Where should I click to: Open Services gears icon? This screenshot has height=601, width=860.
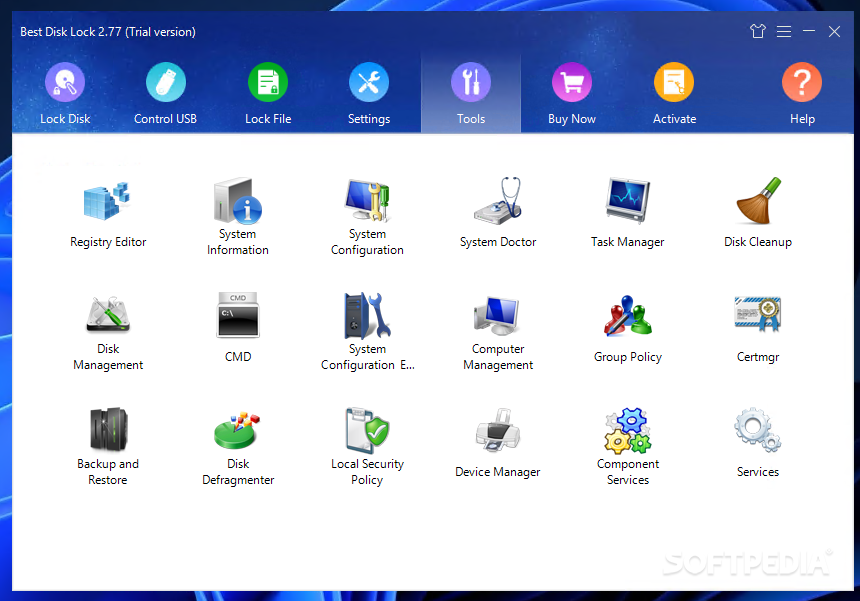coord(757,443)
